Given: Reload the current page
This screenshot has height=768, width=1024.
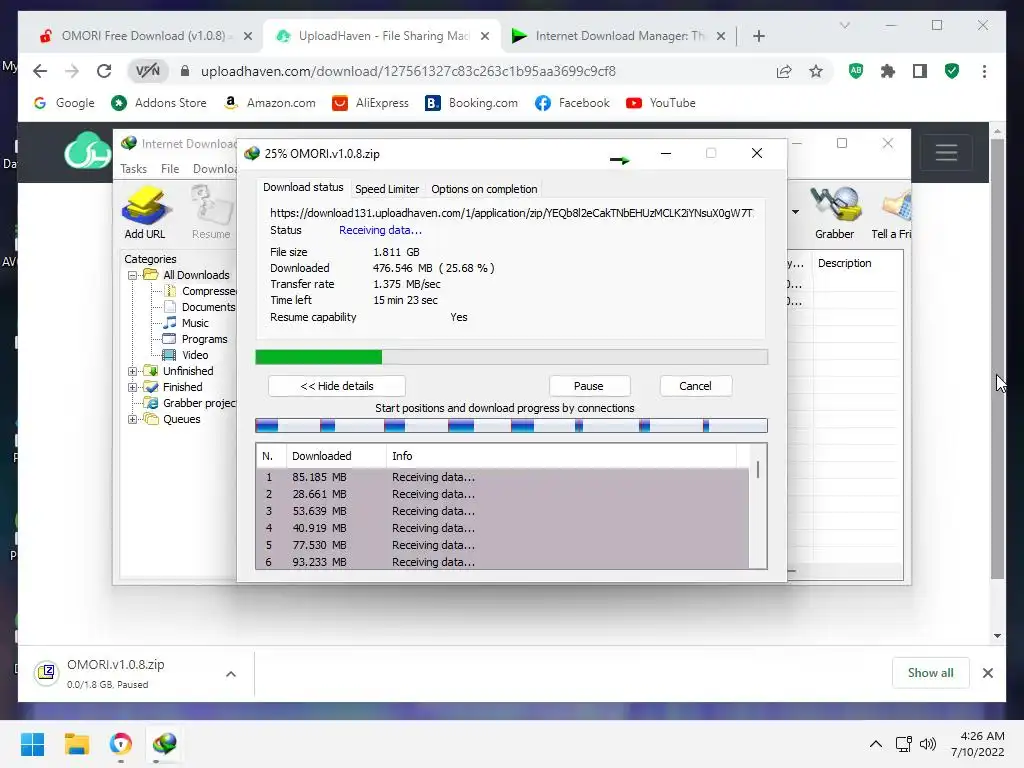Looking at the screenshot, I should pos(104,71).
